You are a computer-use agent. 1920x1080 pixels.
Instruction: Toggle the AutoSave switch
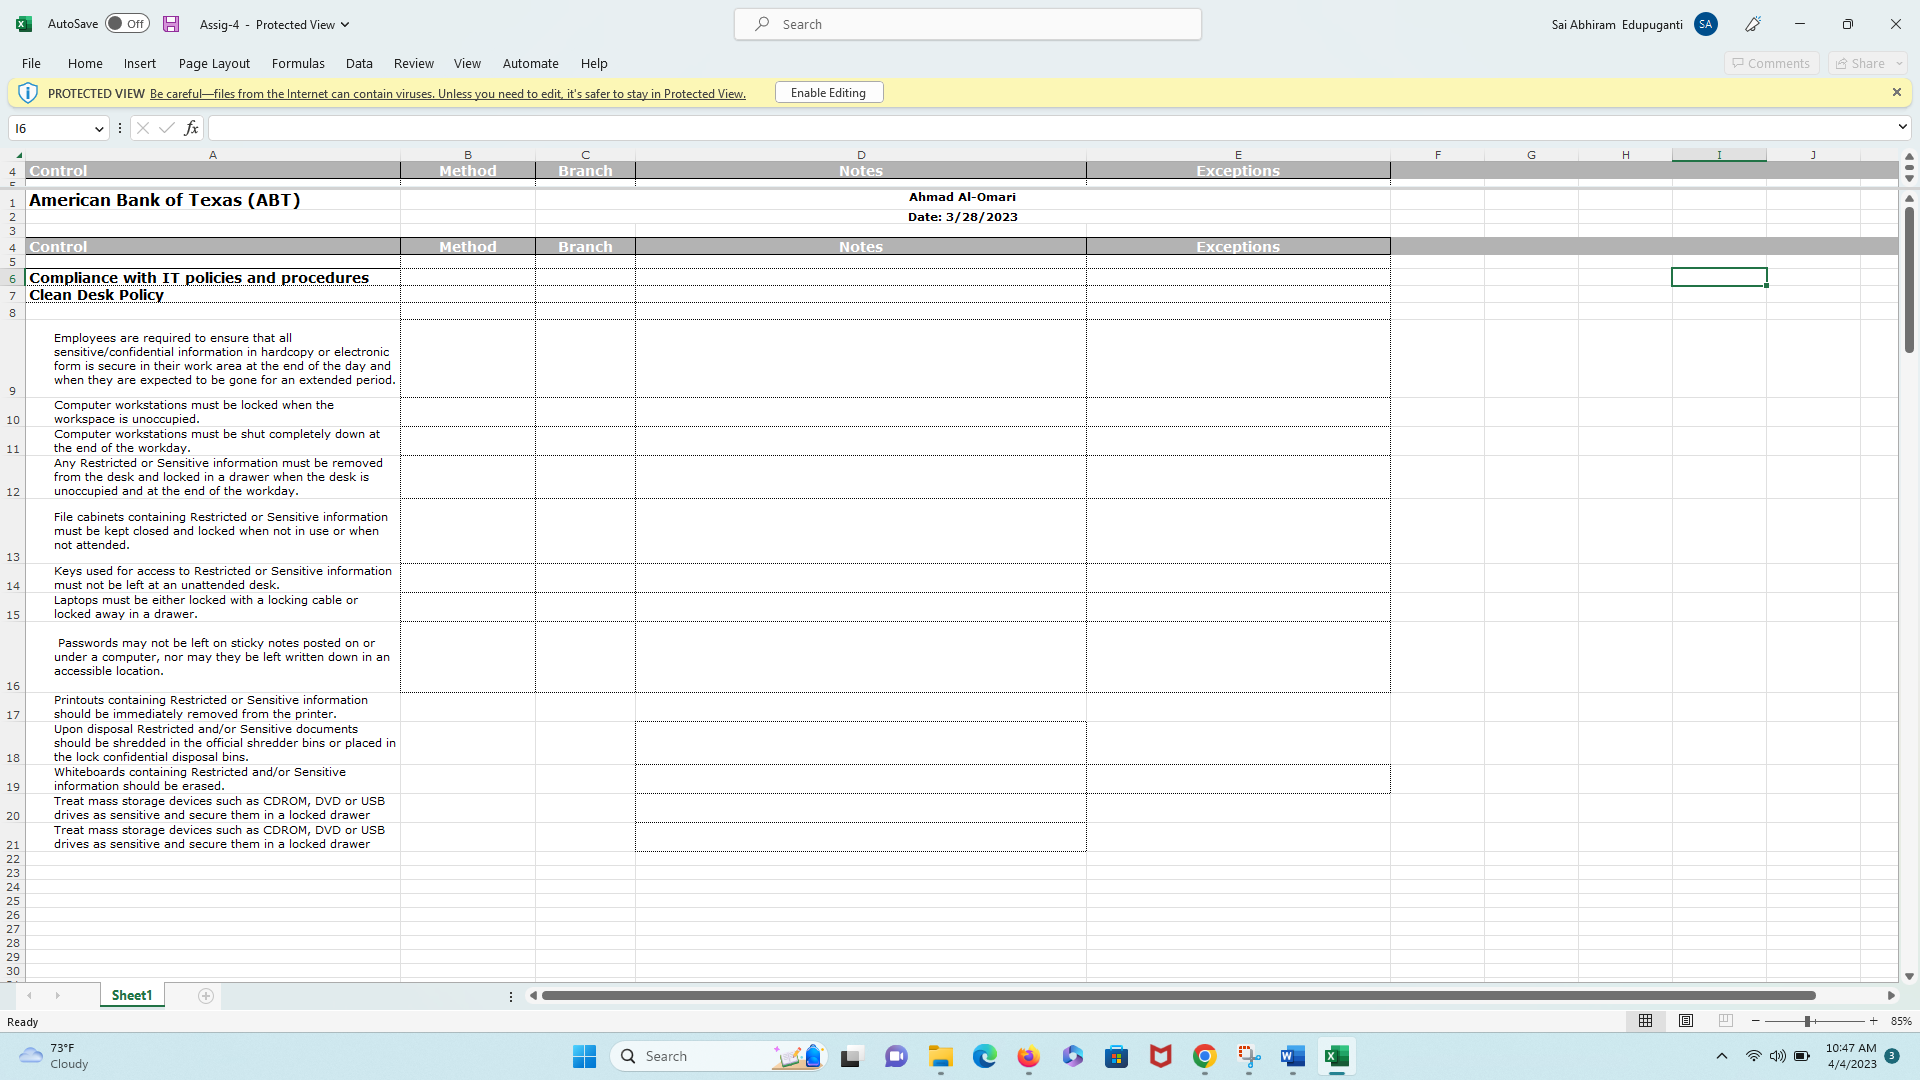[x=127, y=24]
